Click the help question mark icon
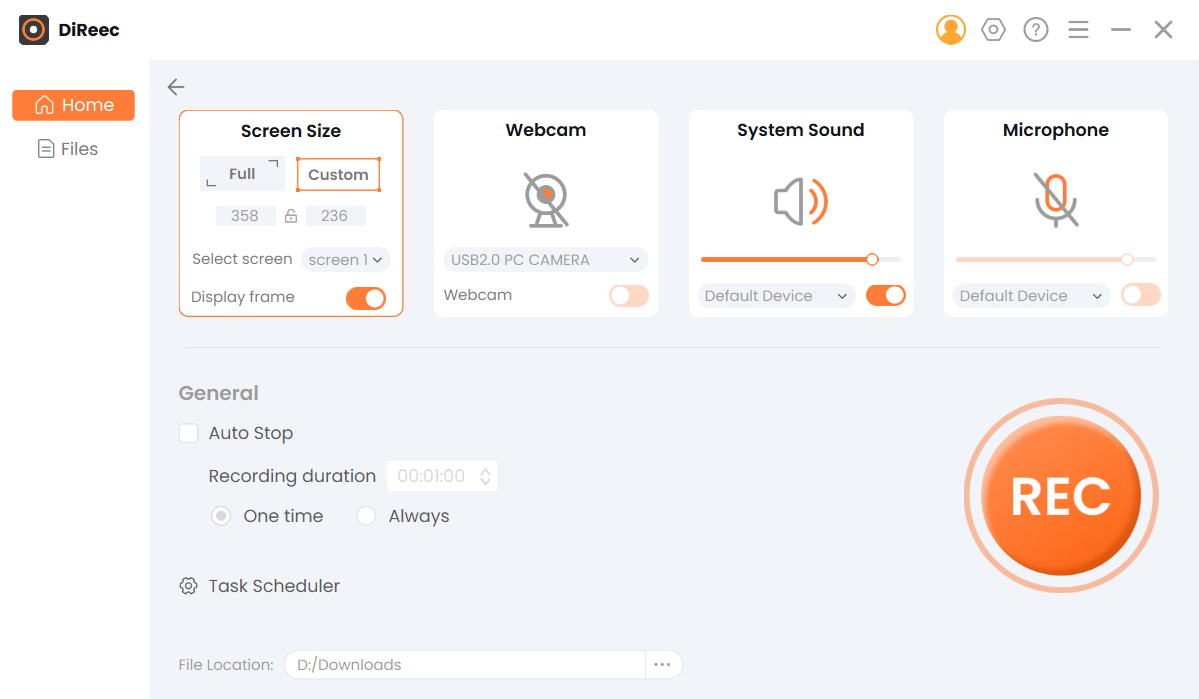The width and height of the screenshot is (1199, 699). [1035, 29]
